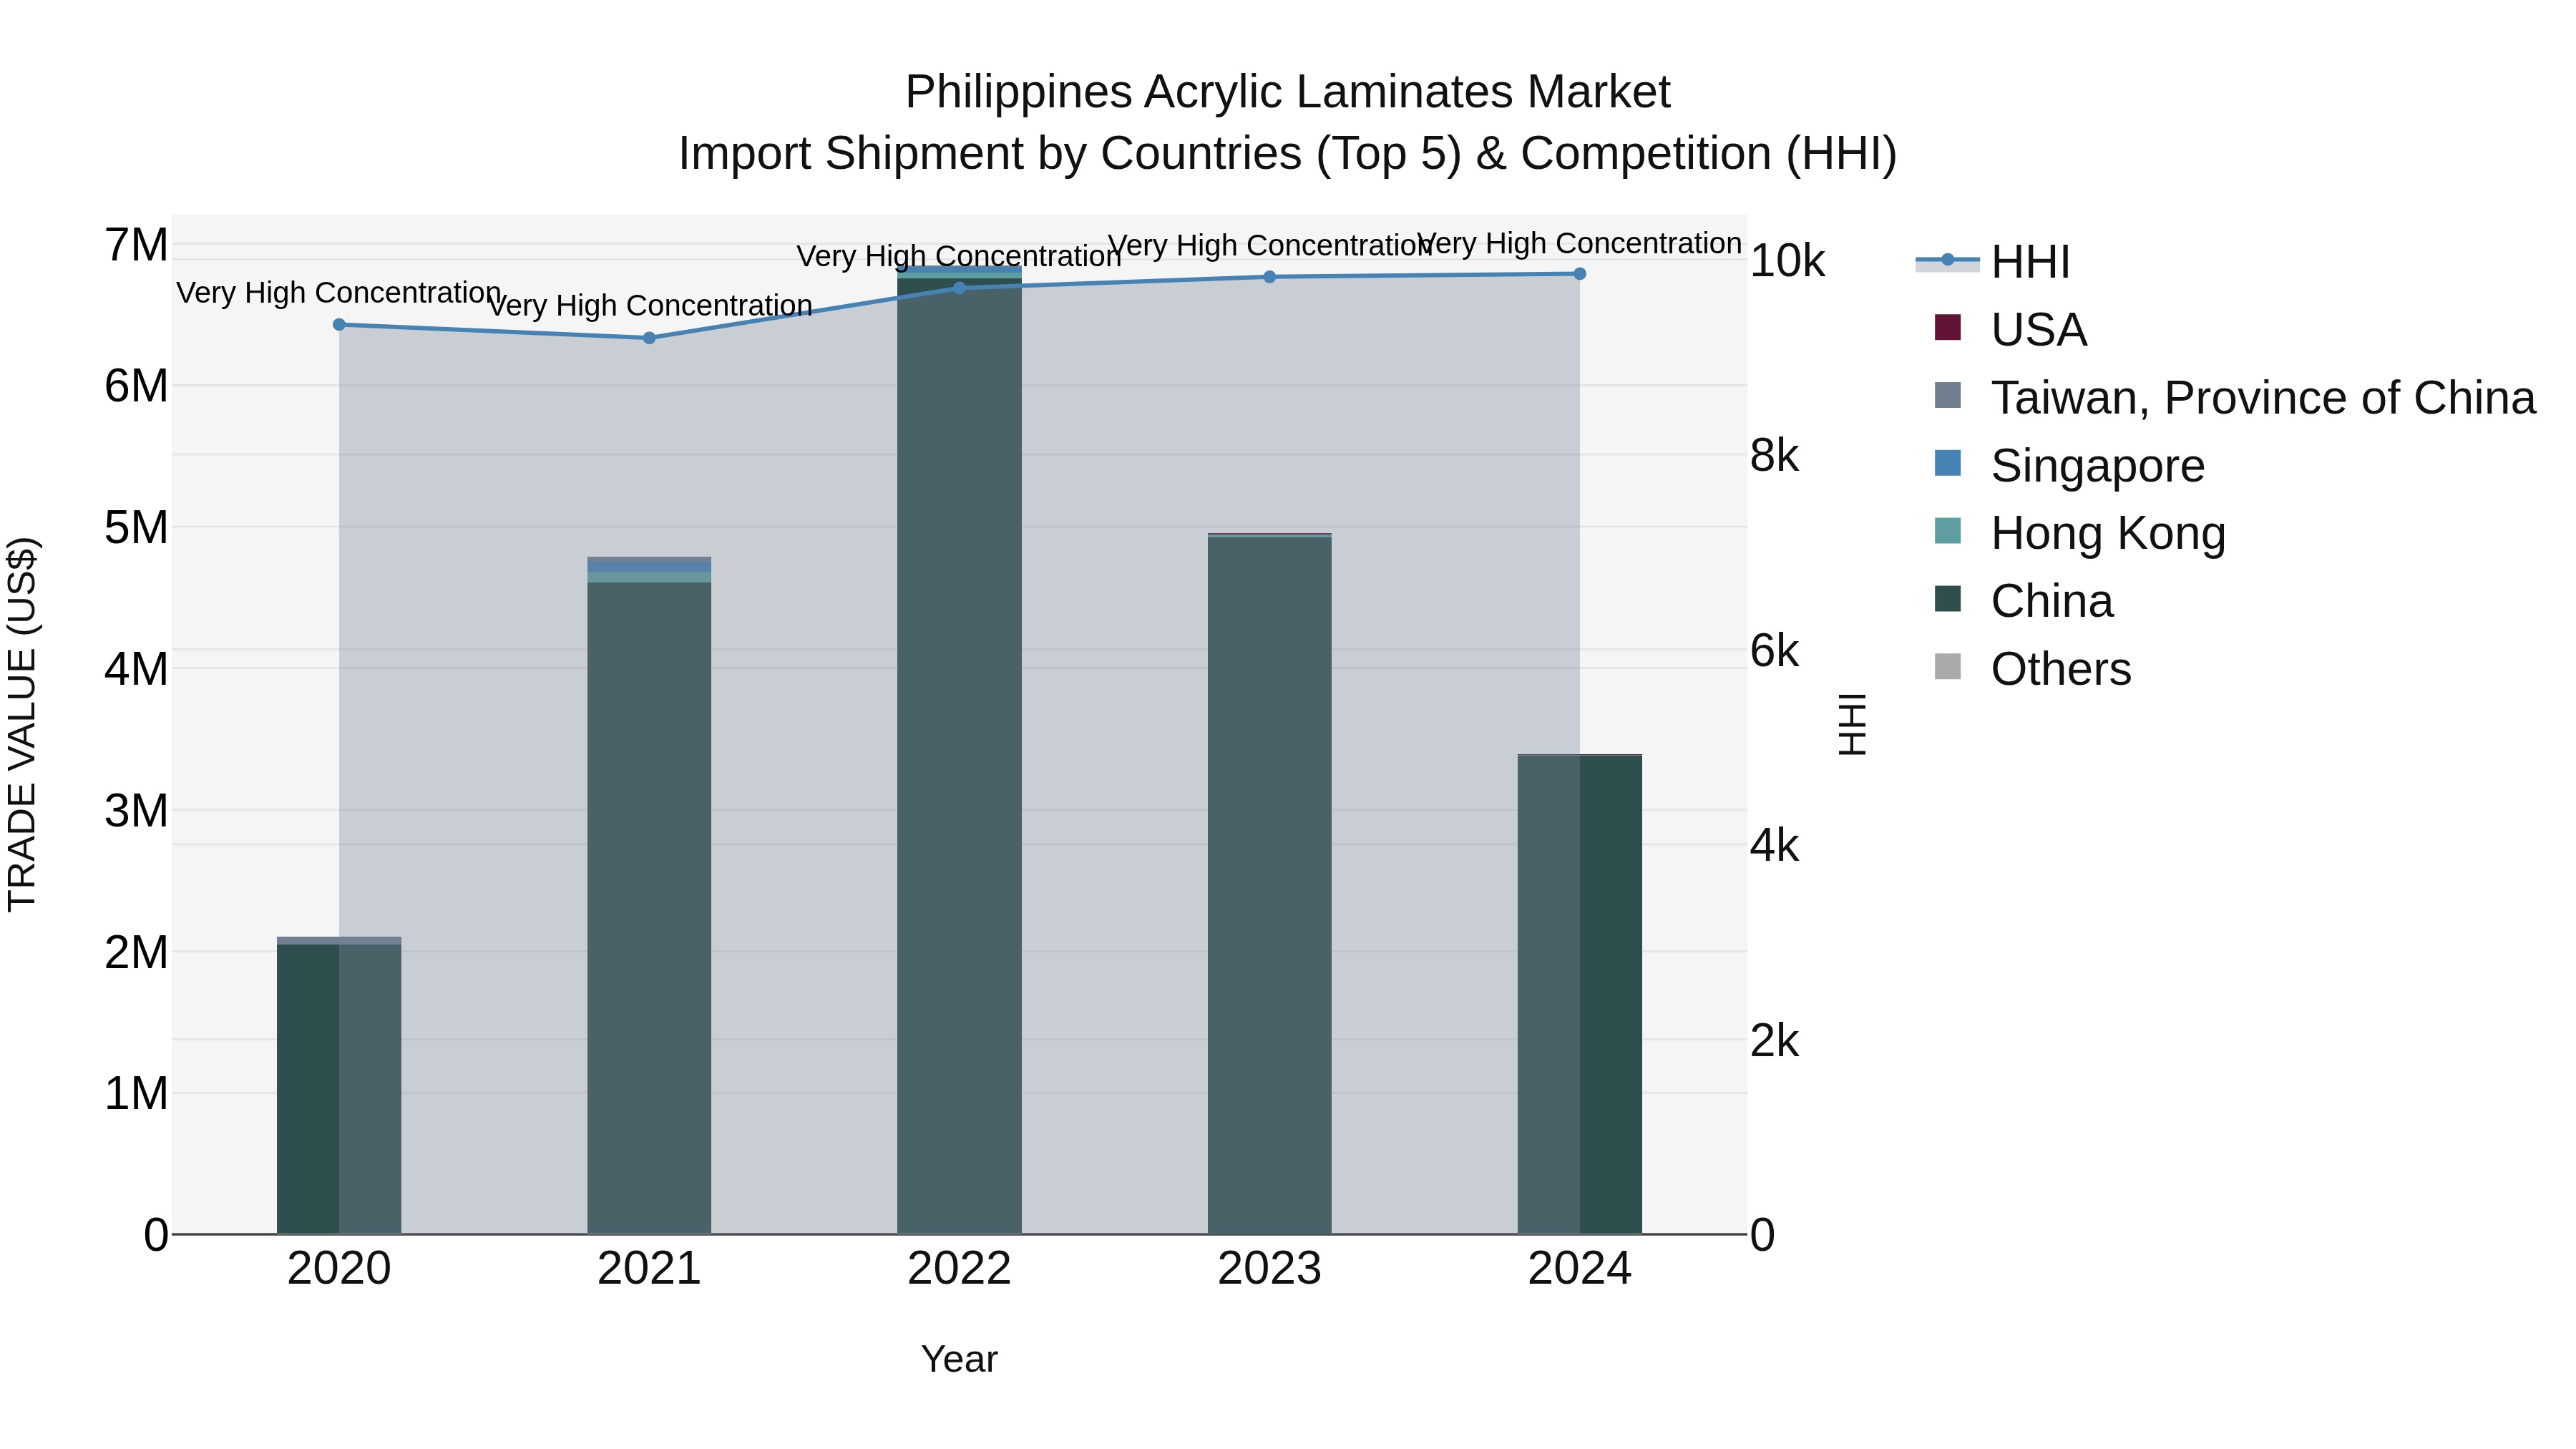Click the 5M trade value tick
This screenshot has width=2576, height=1449.
coord(136,528)
